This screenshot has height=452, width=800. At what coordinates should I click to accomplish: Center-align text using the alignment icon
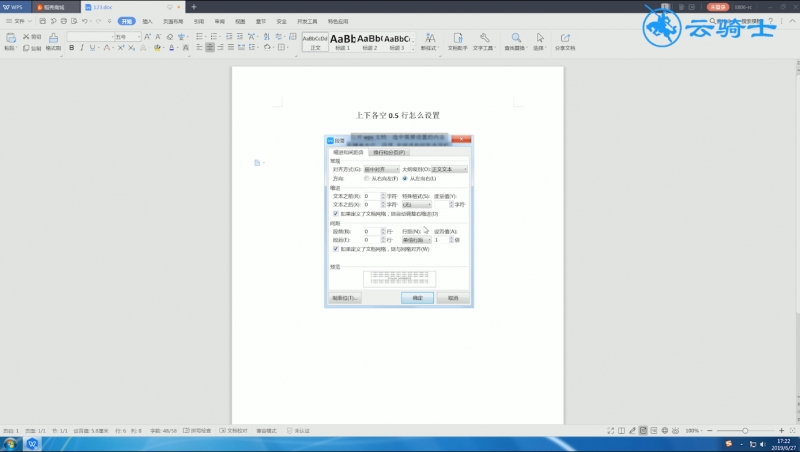tap(210, 47)
